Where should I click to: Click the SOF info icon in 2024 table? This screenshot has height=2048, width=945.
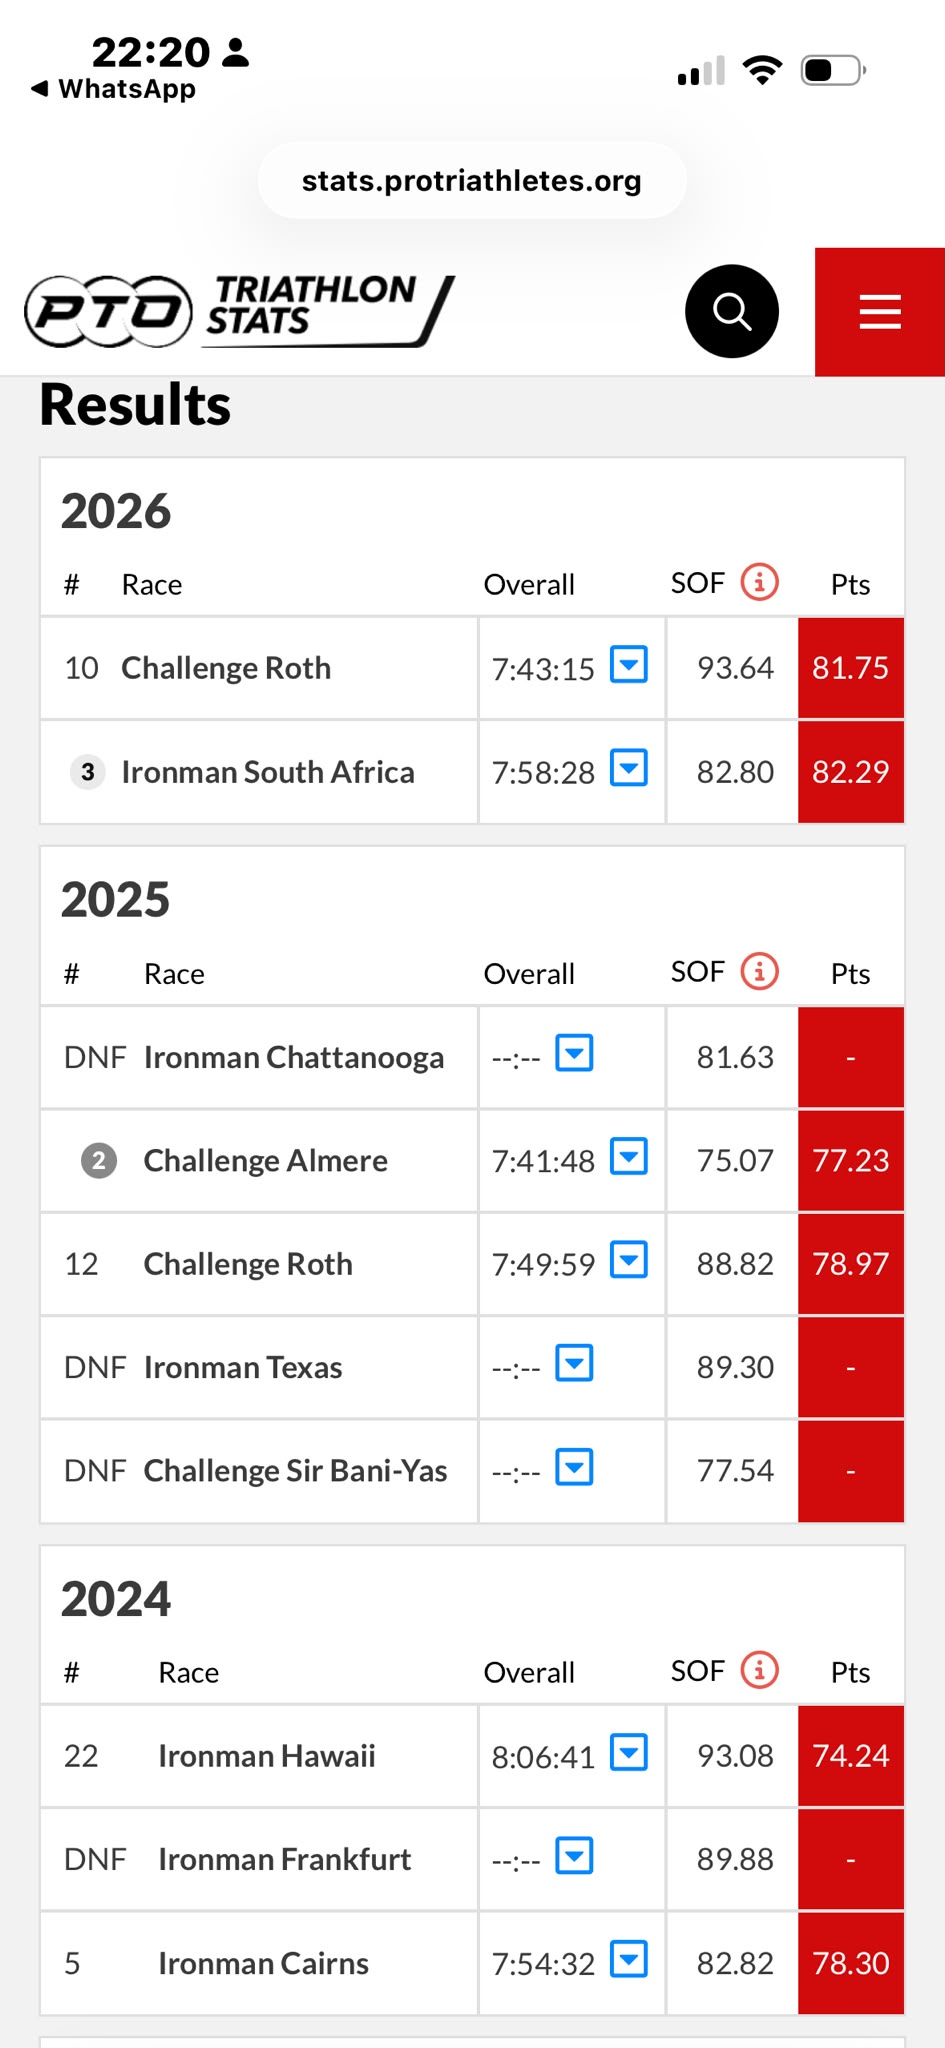coord(760,1670)
